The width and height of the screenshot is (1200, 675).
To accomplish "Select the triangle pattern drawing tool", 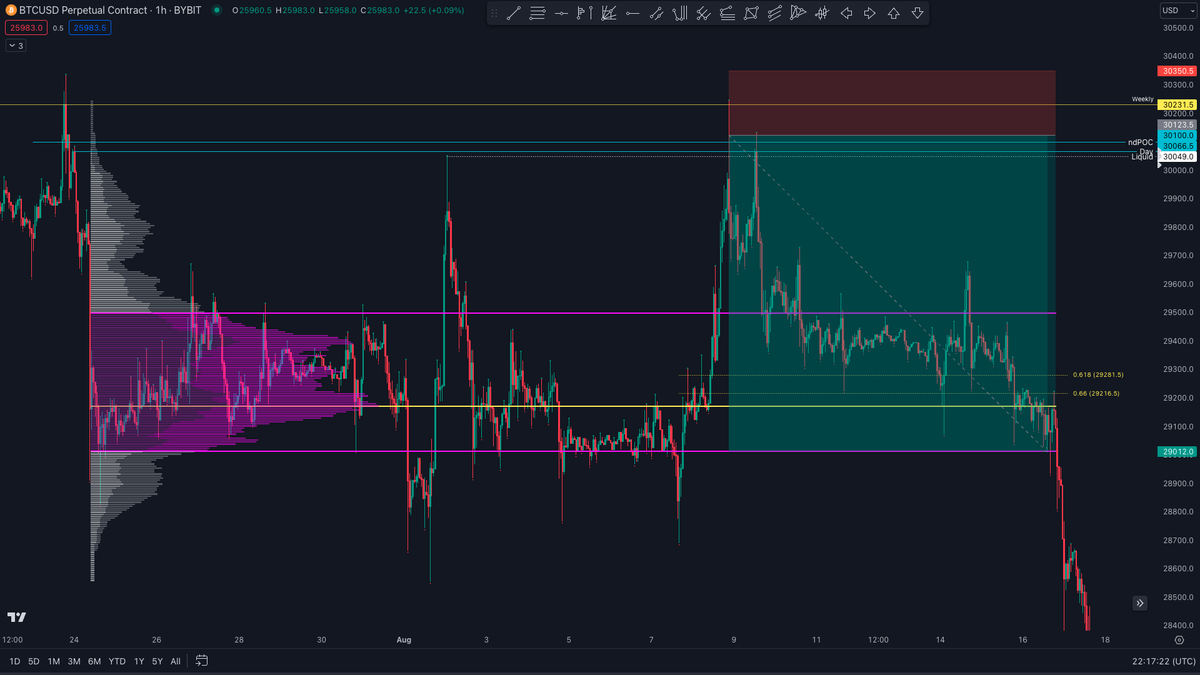I will (x=798, y=14).
